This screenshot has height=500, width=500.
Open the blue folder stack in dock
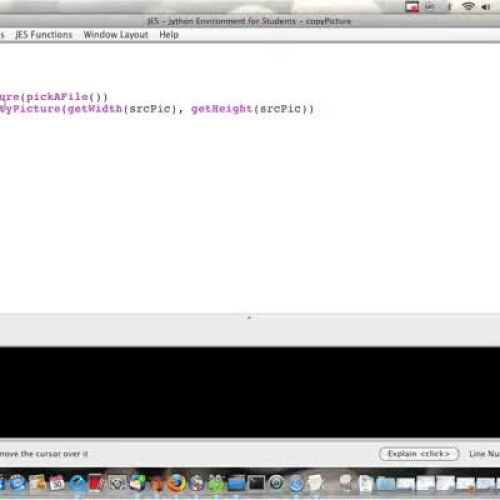point(385,483)
